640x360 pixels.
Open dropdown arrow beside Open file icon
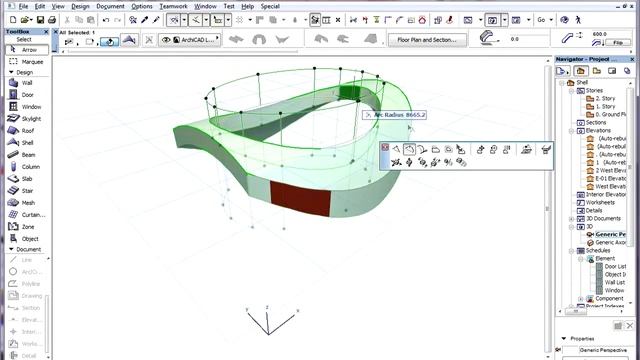[x=31, y=20]
